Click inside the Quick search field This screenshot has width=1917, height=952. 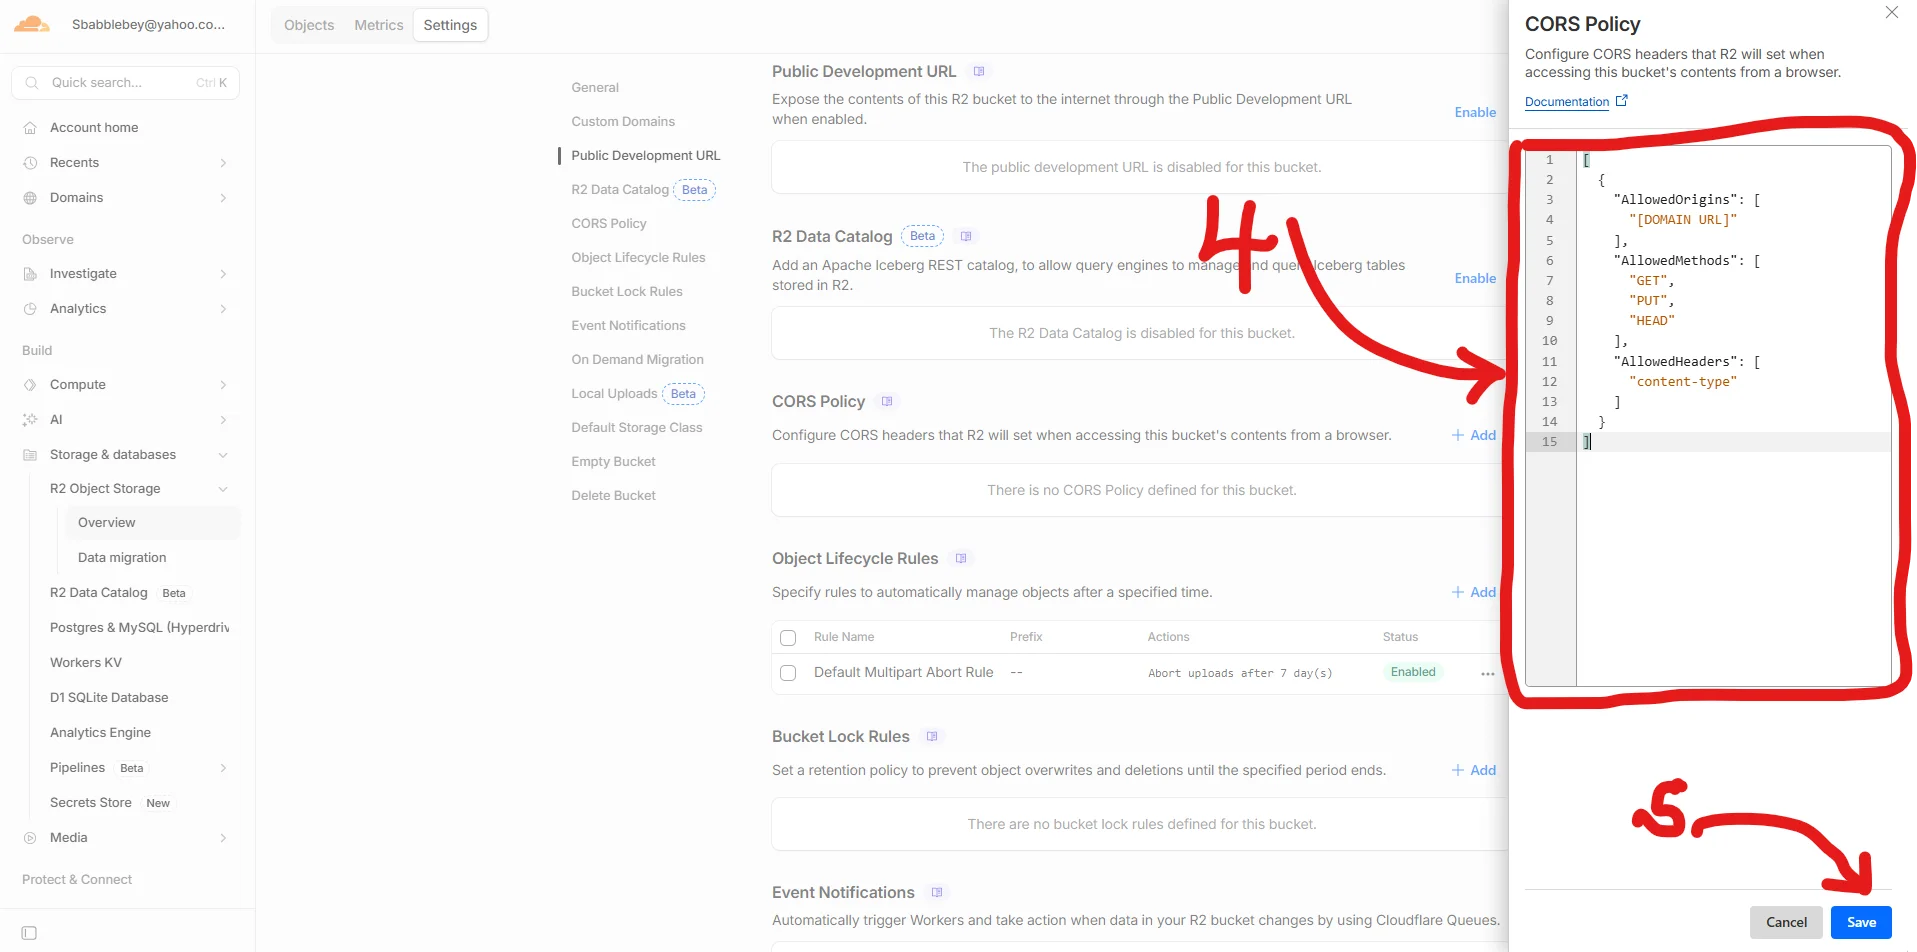coord(125,83)
